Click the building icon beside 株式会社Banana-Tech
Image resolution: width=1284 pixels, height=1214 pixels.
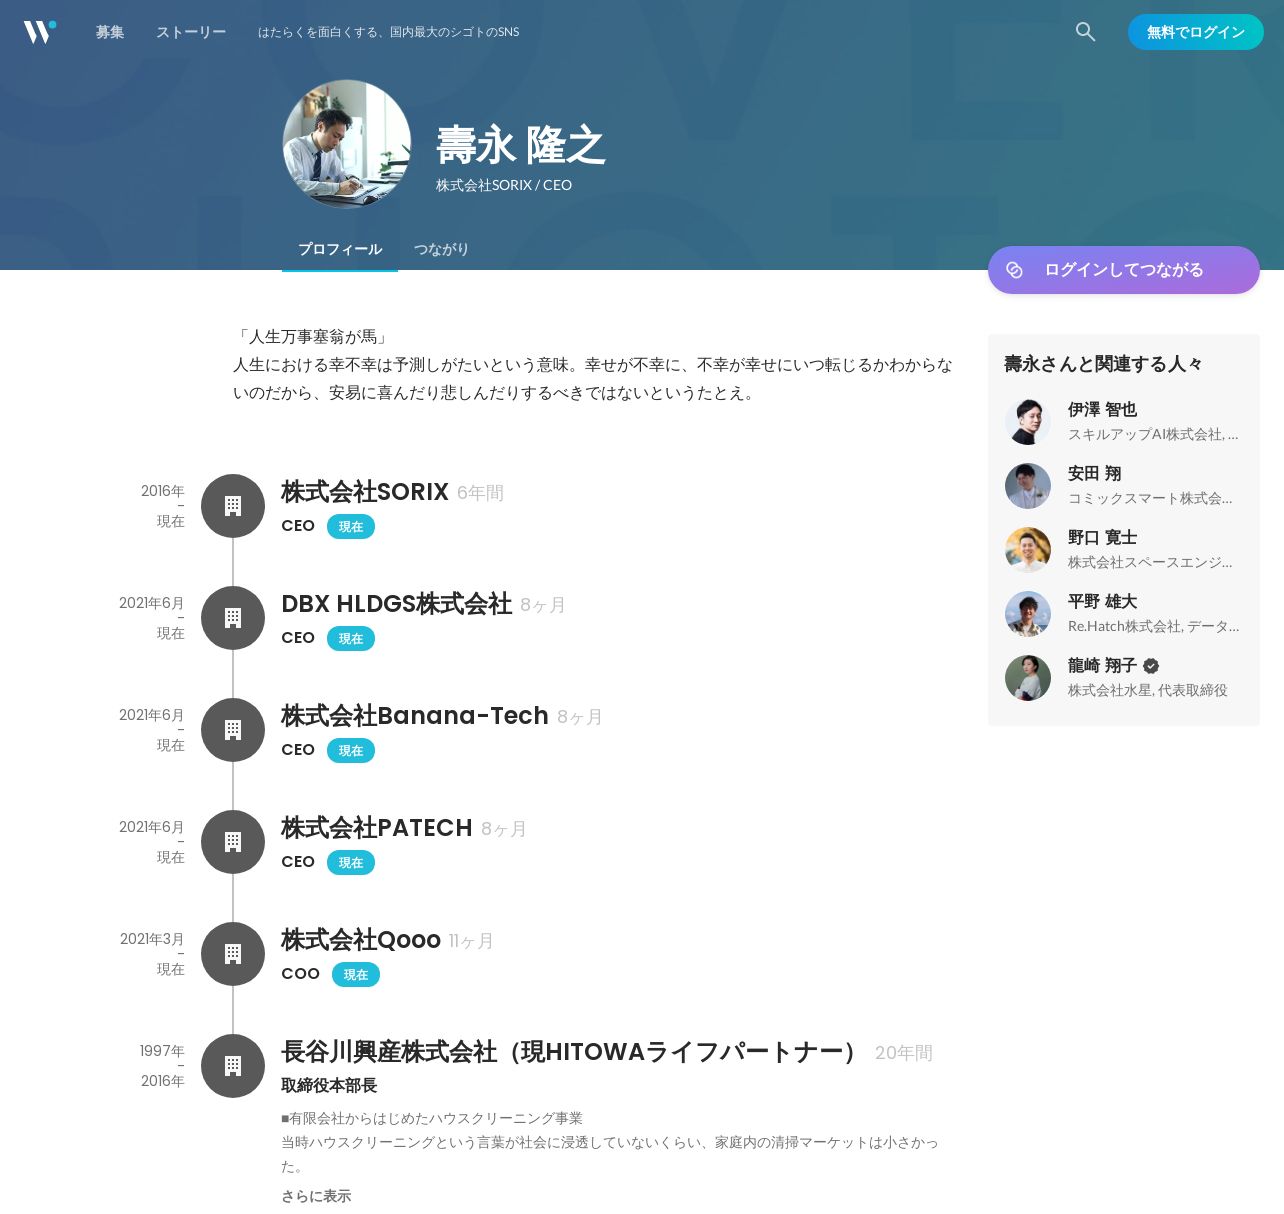point(233,730)
